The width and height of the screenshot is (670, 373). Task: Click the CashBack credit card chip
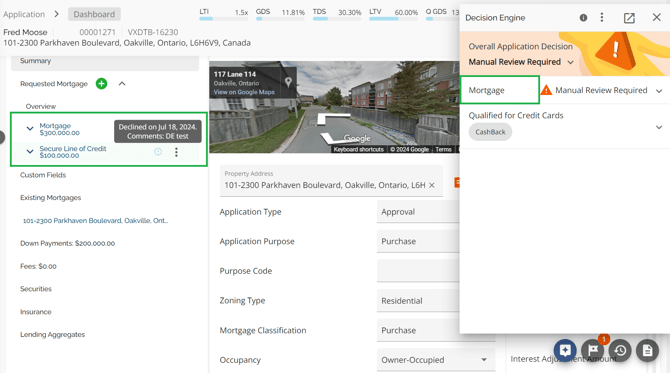[x=490, y=132]
